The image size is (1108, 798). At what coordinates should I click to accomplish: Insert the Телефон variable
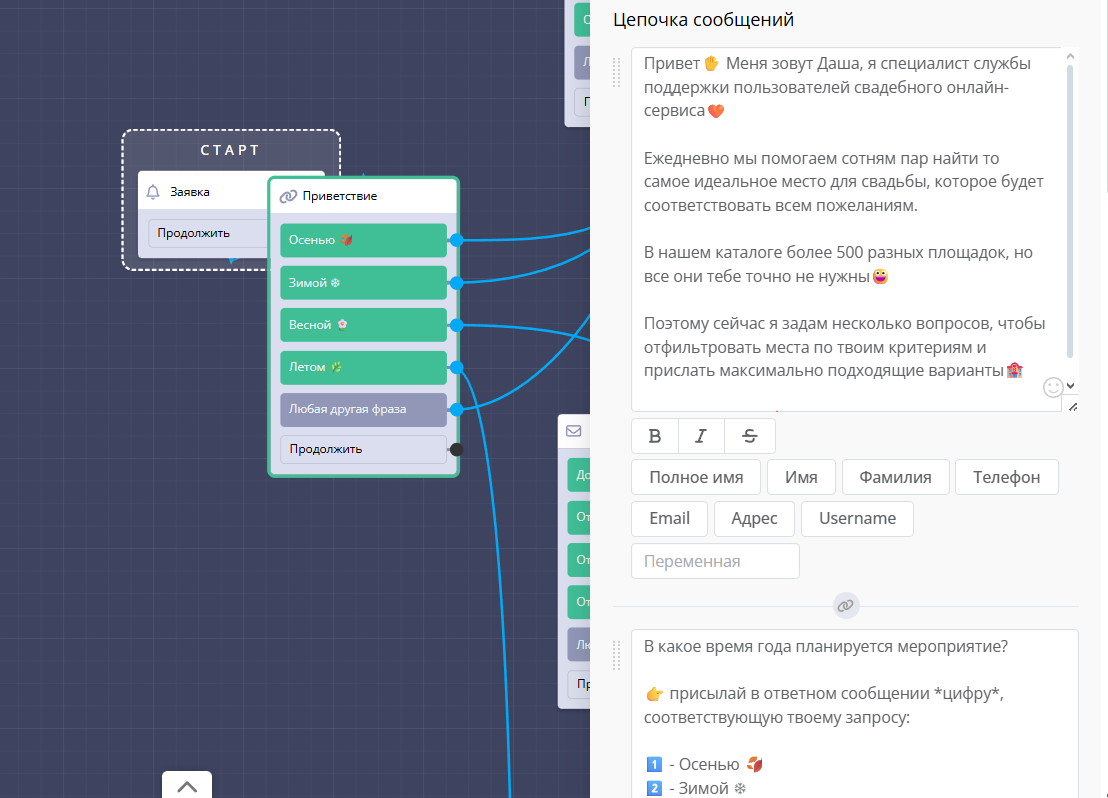[x=1006, y=477]
